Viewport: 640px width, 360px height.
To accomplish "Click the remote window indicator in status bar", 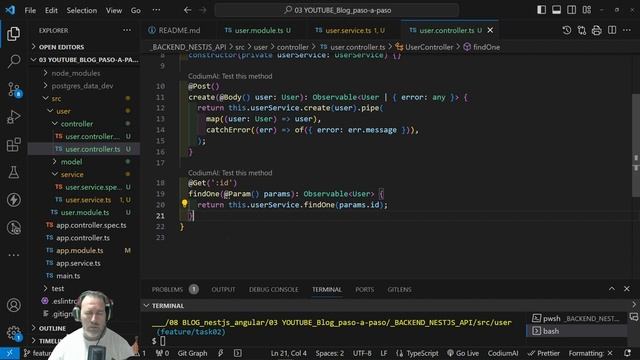I will pos(9,353).
